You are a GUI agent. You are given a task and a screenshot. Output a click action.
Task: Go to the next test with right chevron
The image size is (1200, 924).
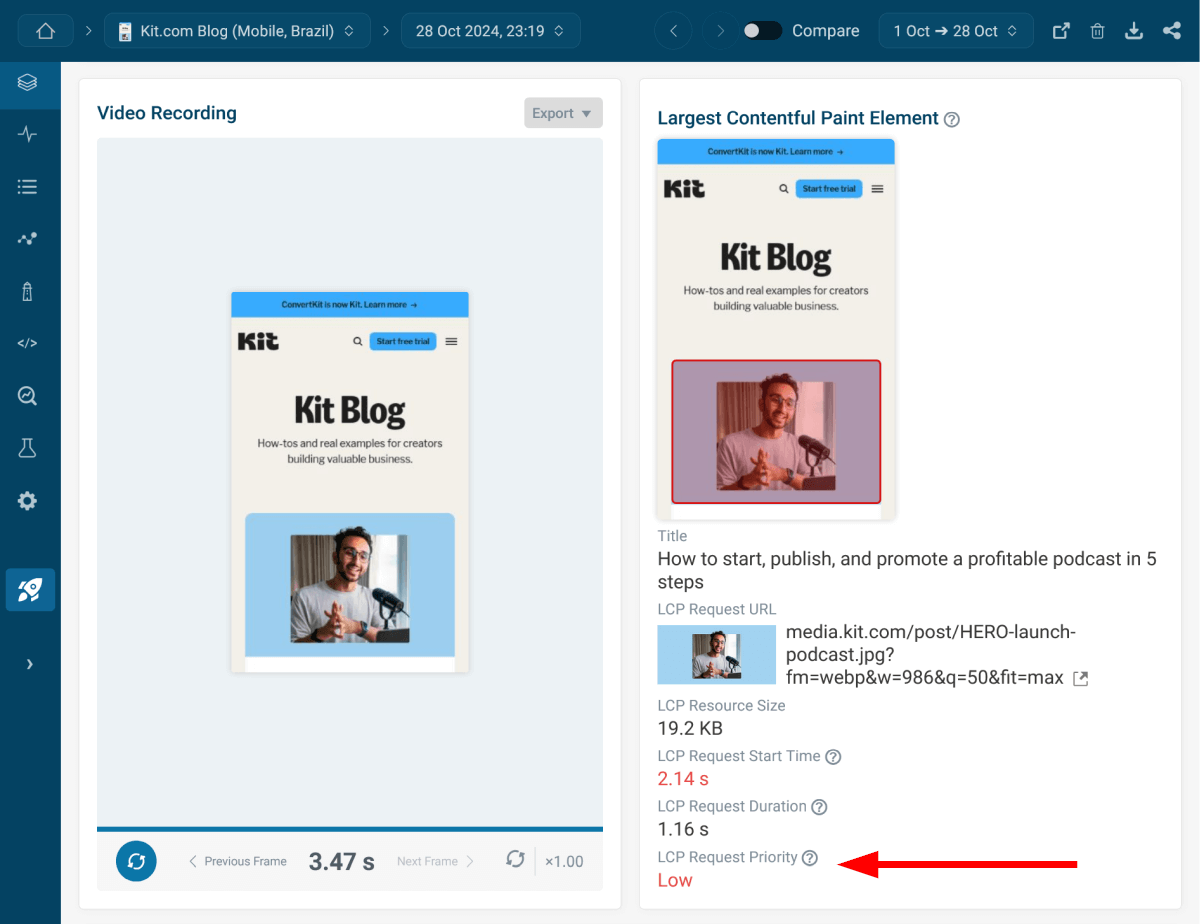pos(719,31)
